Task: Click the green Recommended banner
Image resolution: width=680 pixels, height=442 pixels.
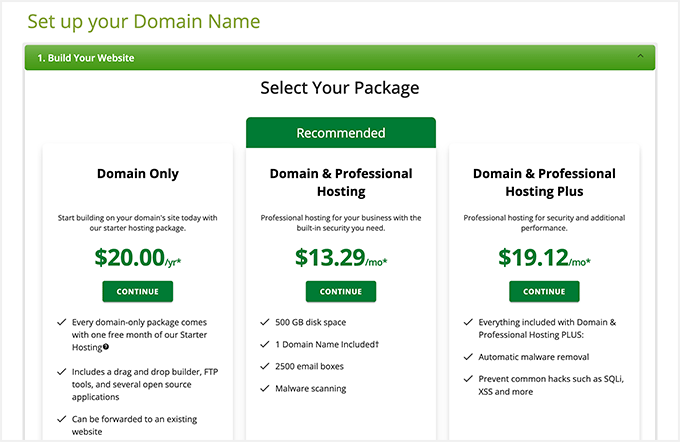Action: pyautogui.click(x=340, y=133)
